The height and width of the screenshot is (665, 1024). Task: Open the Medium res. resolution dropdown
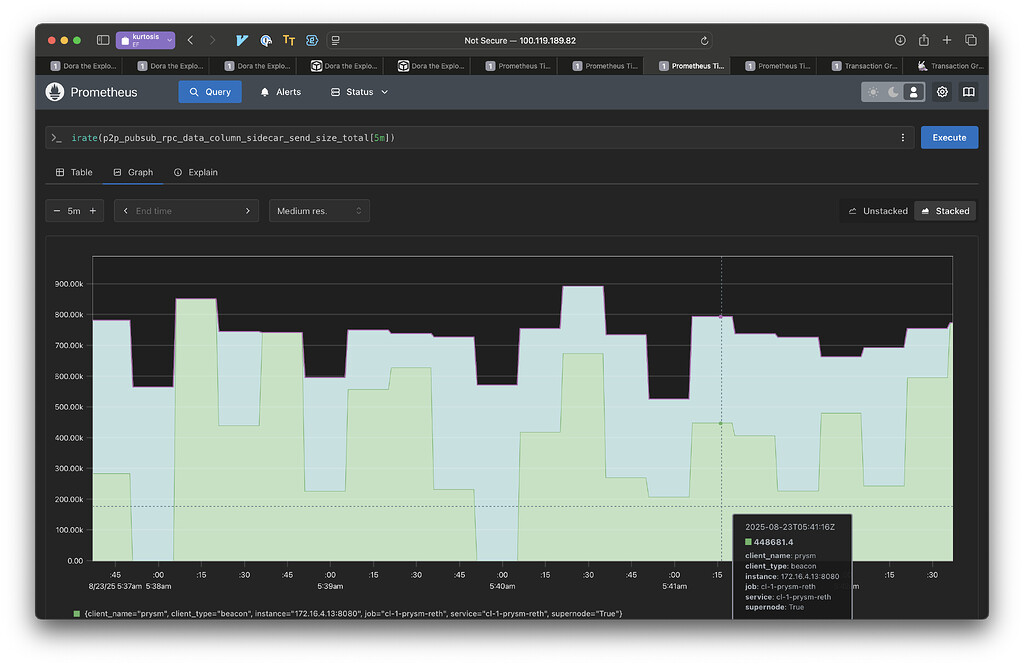coord(319,211)
